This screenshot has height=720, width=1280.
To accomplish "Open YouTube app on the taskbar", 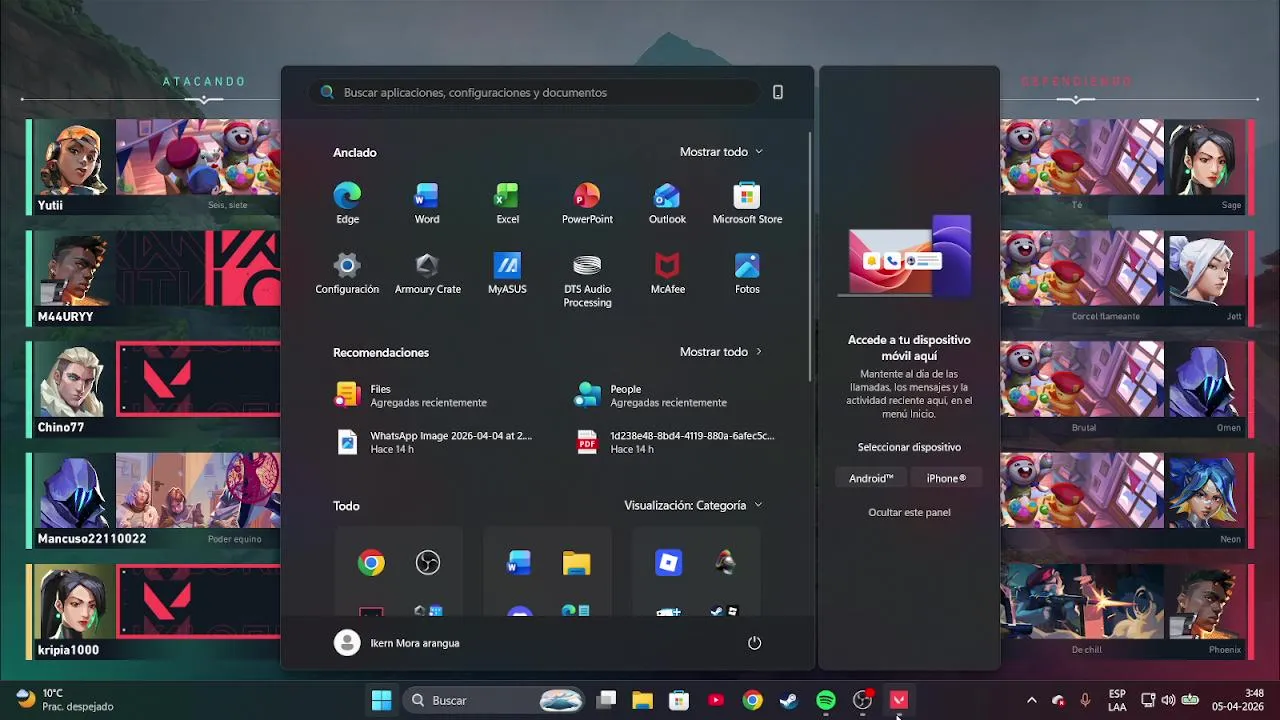I will [x=716, y=700].
